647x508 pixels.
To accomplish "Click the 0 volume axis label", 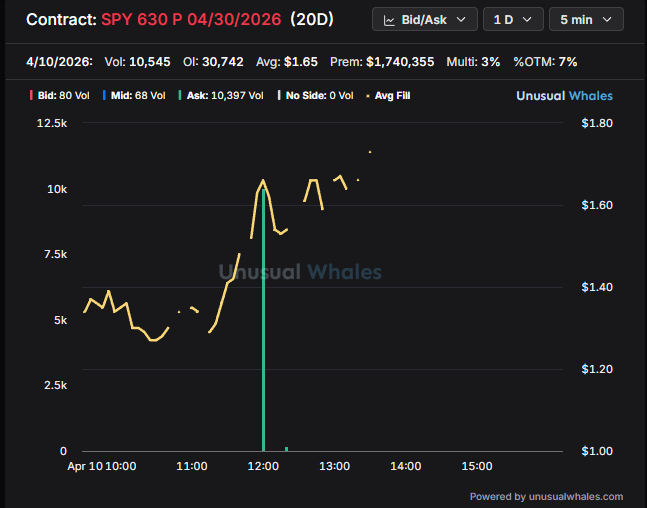I will click(x=63, y=451).
